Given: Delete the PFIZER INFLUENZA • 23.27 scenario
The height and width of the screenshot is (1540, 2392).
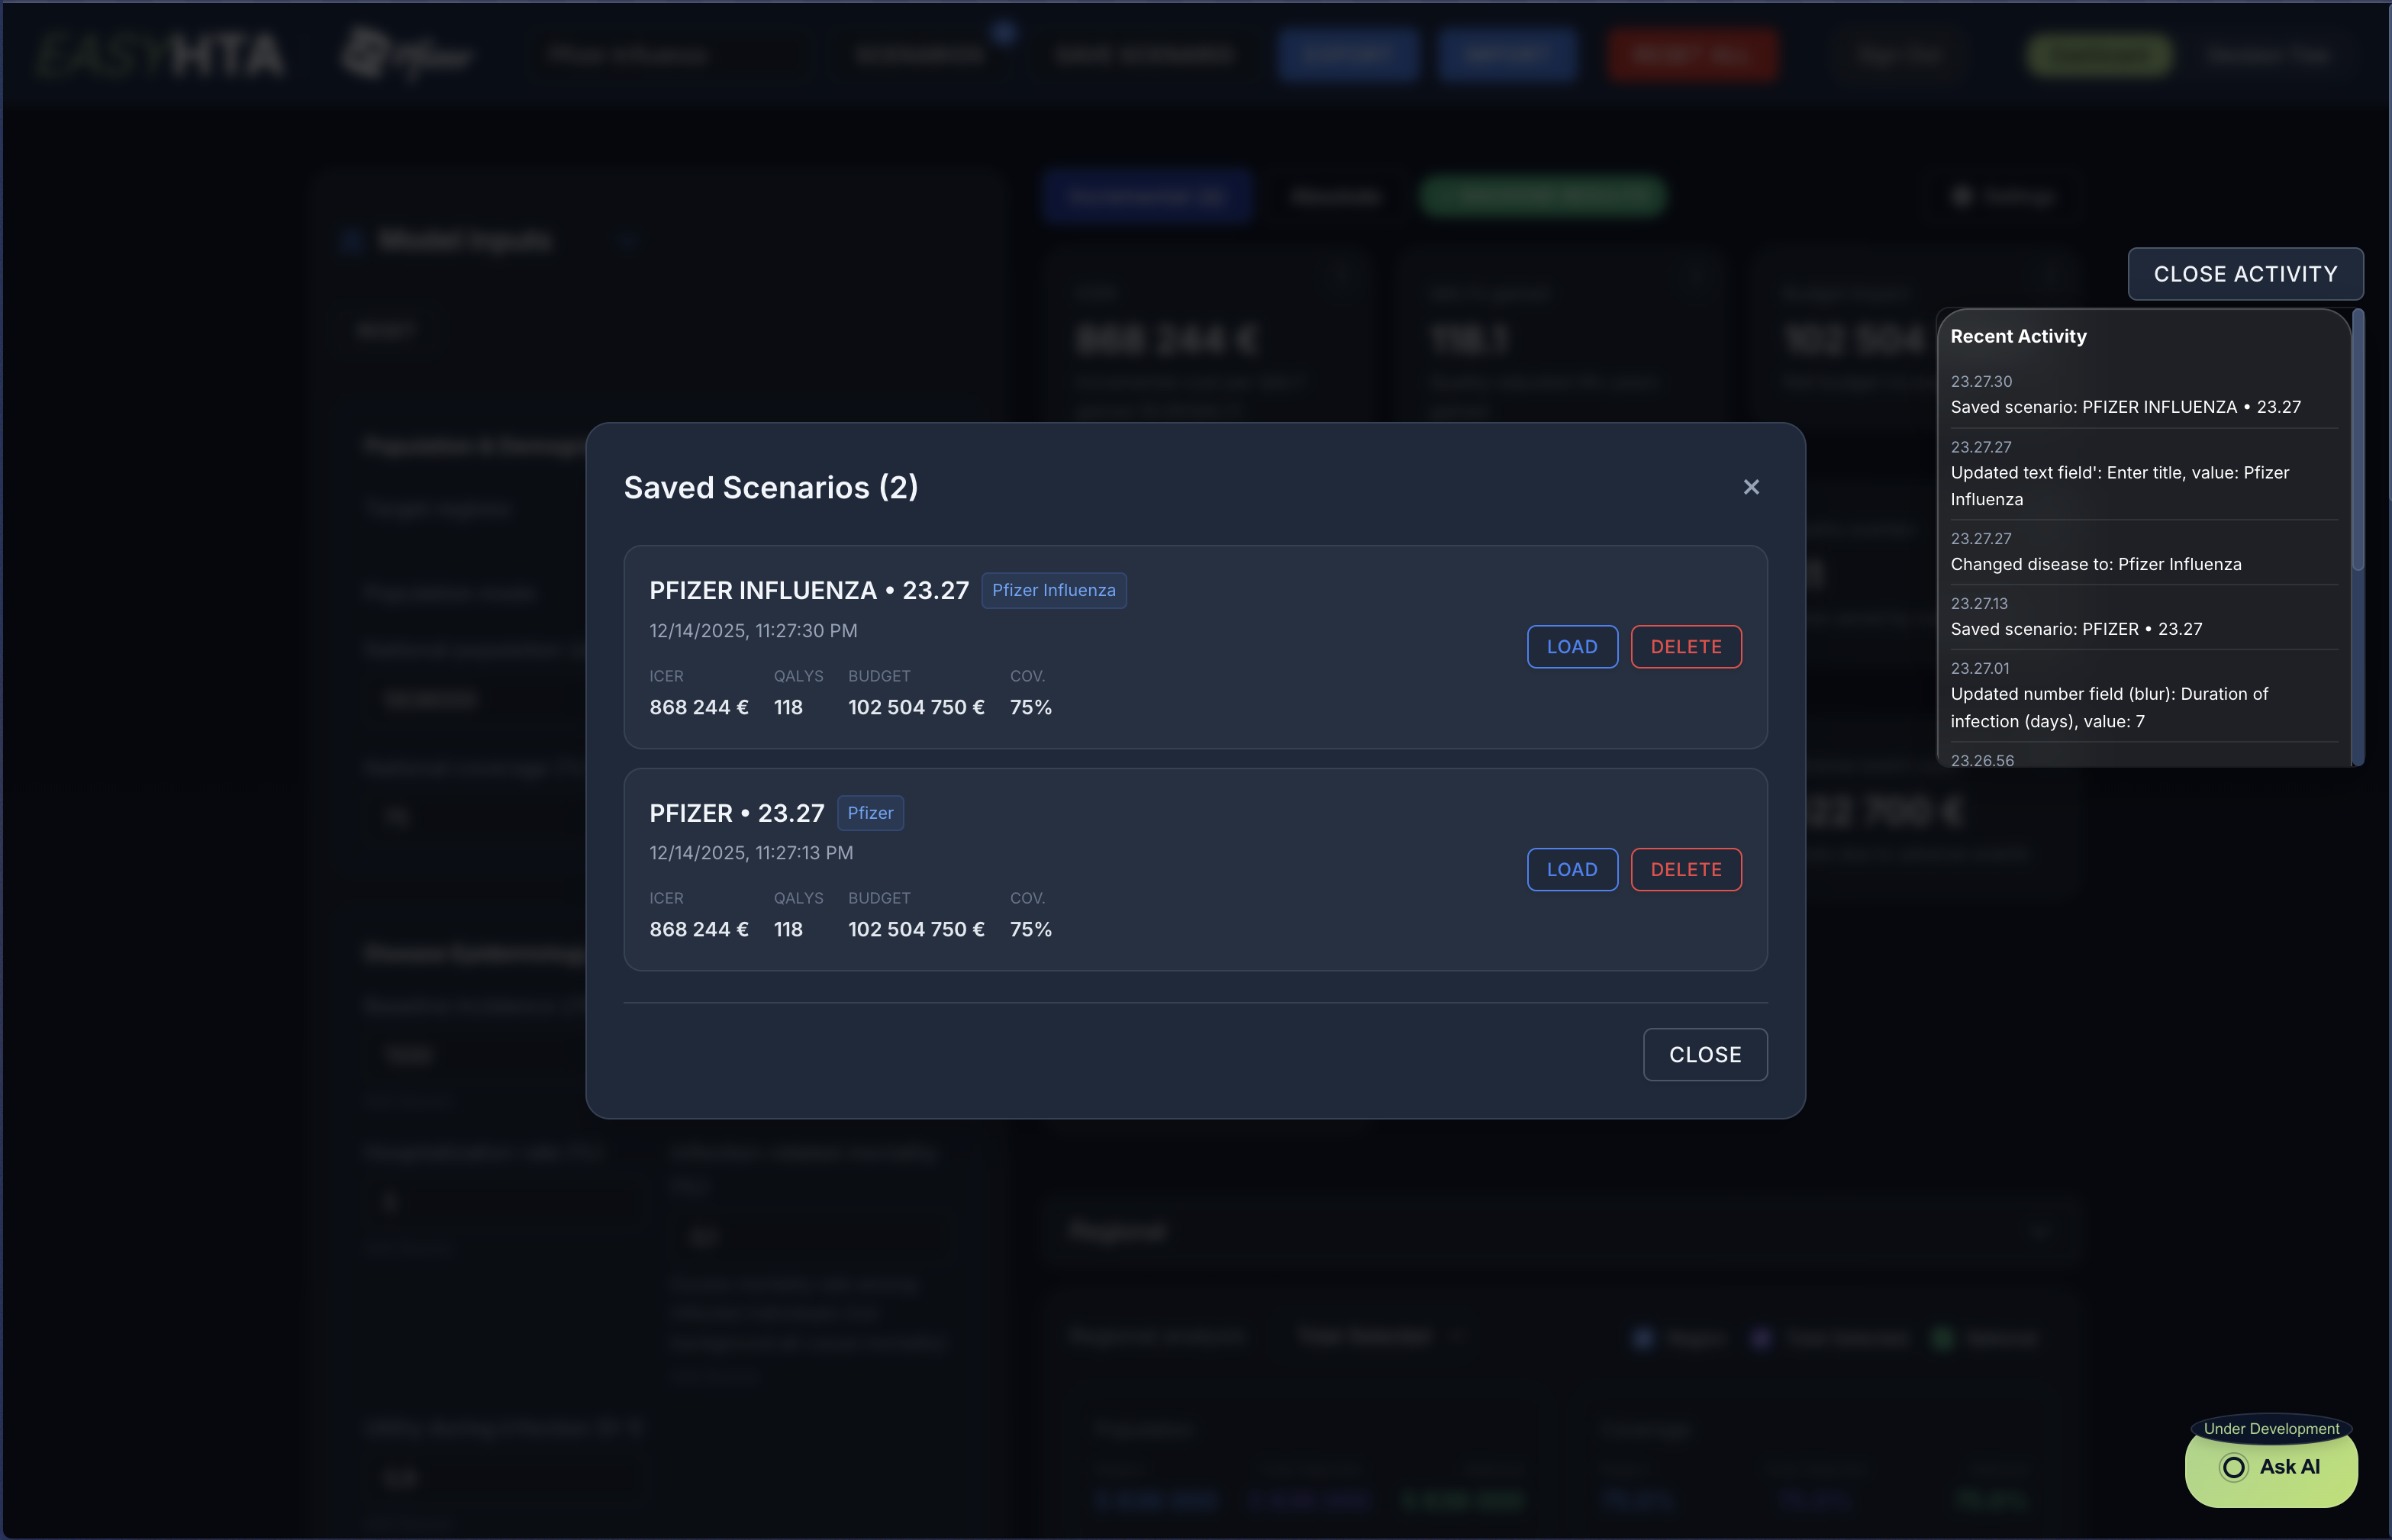Looking at the screenshot, I should (x=1686, y=647).
